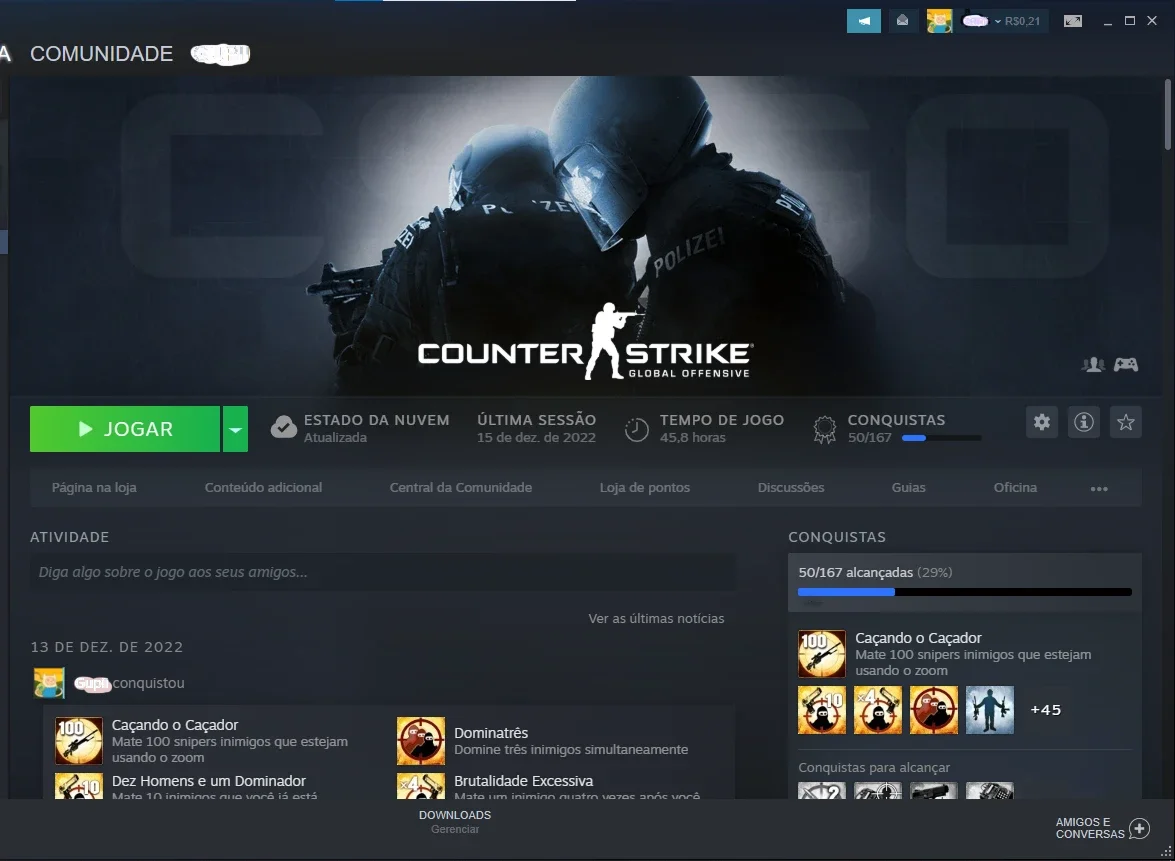Open account dropdown showing R$0,21
The height and width of the screenshot is (861, 1175).
pyautogui.click(x=1002, y=21)
